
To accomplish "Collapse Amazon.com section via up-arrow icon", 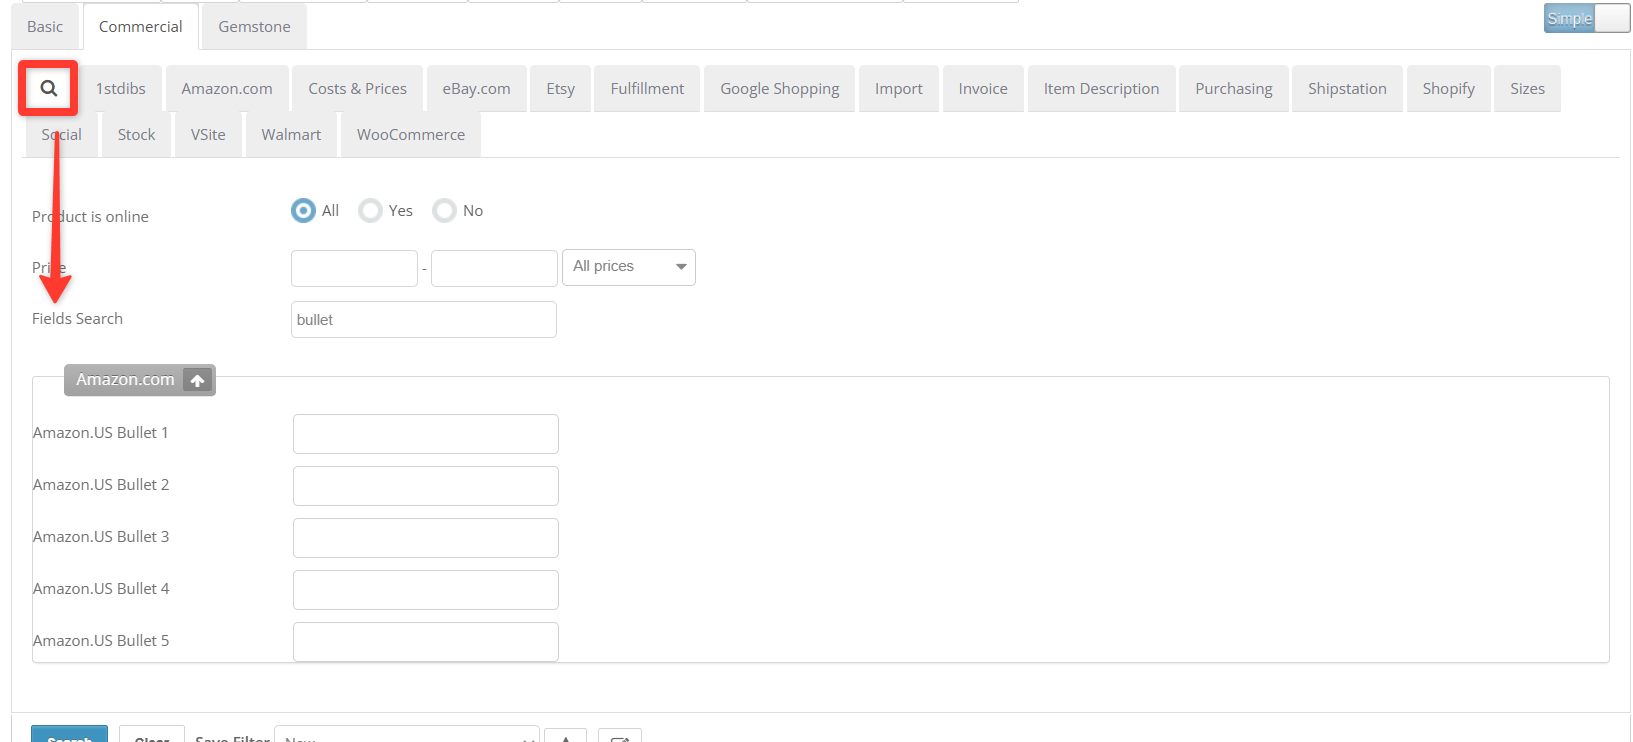I will (198, 380).
